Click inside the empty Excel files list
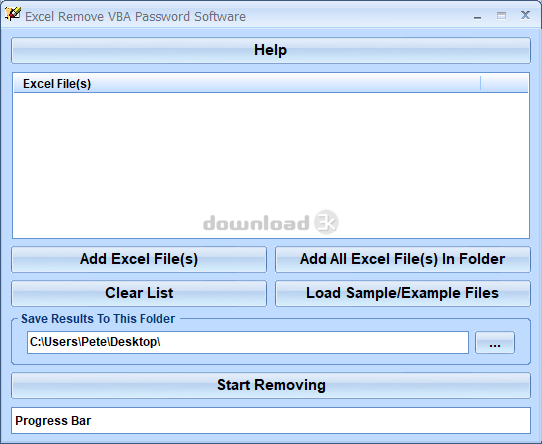Viewport: 542px width, 444px height. point(271,165)
